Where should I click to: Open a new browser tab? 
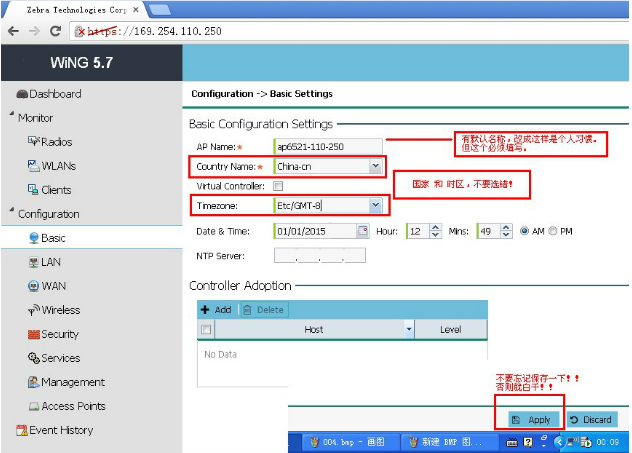[x=160, y=10]
